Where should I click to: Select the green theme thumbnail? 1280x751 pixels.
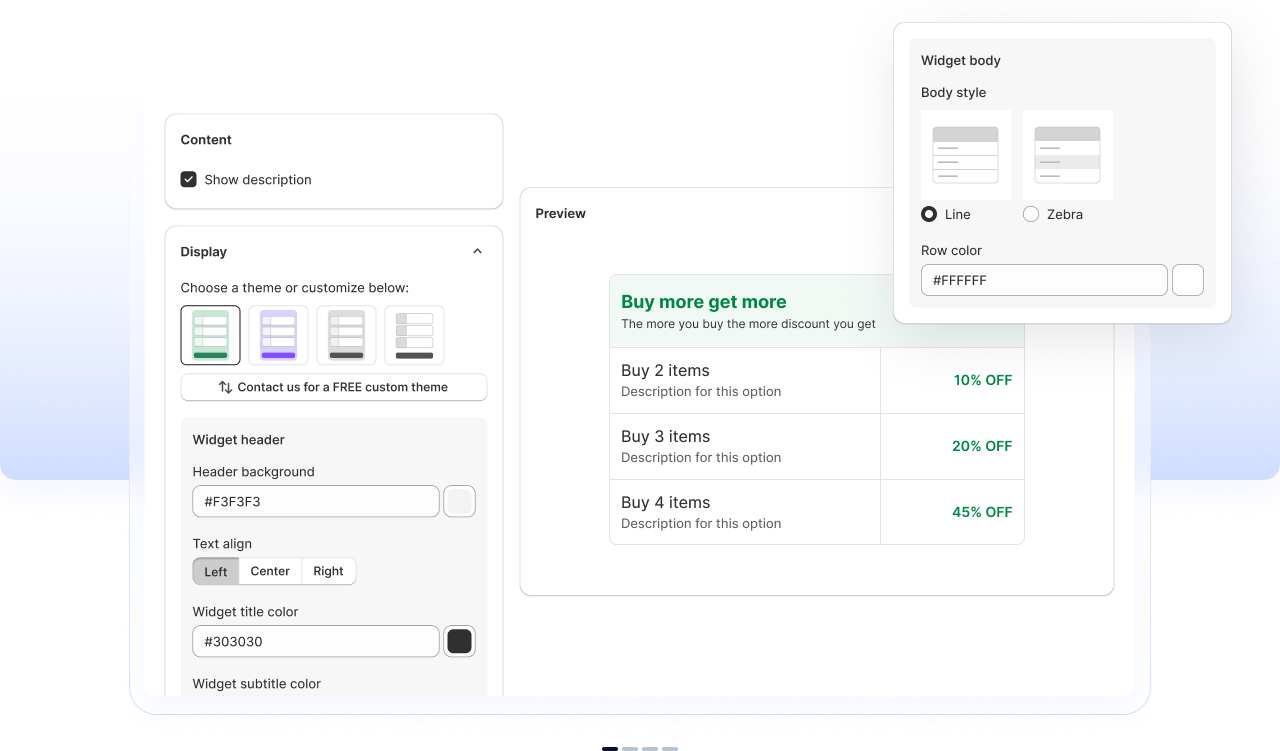210,335
